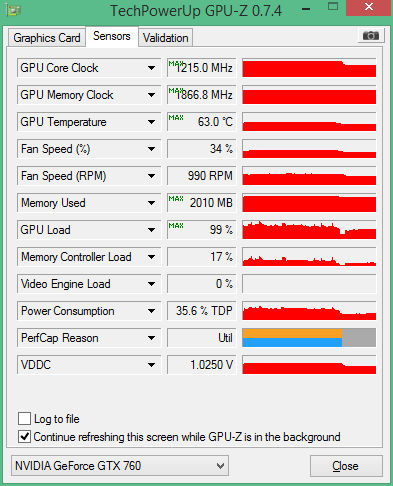Click the Power Consumption 35.6 % TDP value
This screenshot has height=486, width=393.
tap(202, 311)
